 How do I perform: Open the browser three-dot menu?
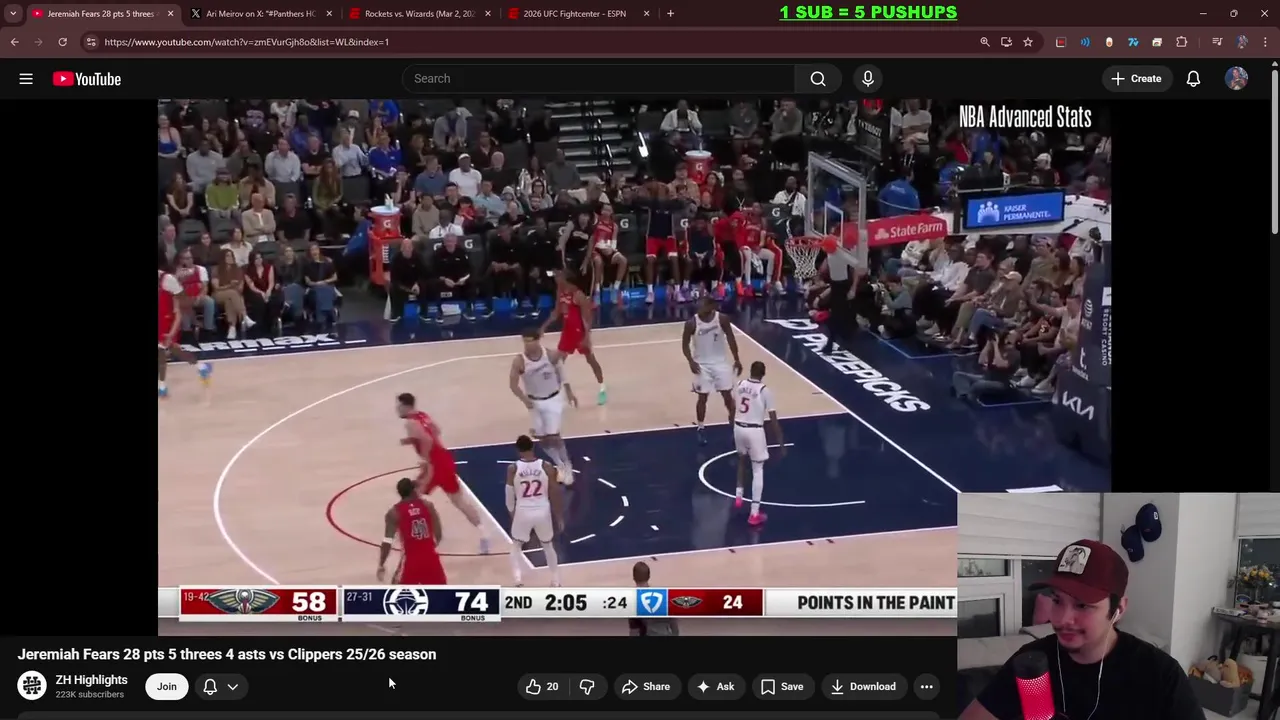click(1265, 42)
